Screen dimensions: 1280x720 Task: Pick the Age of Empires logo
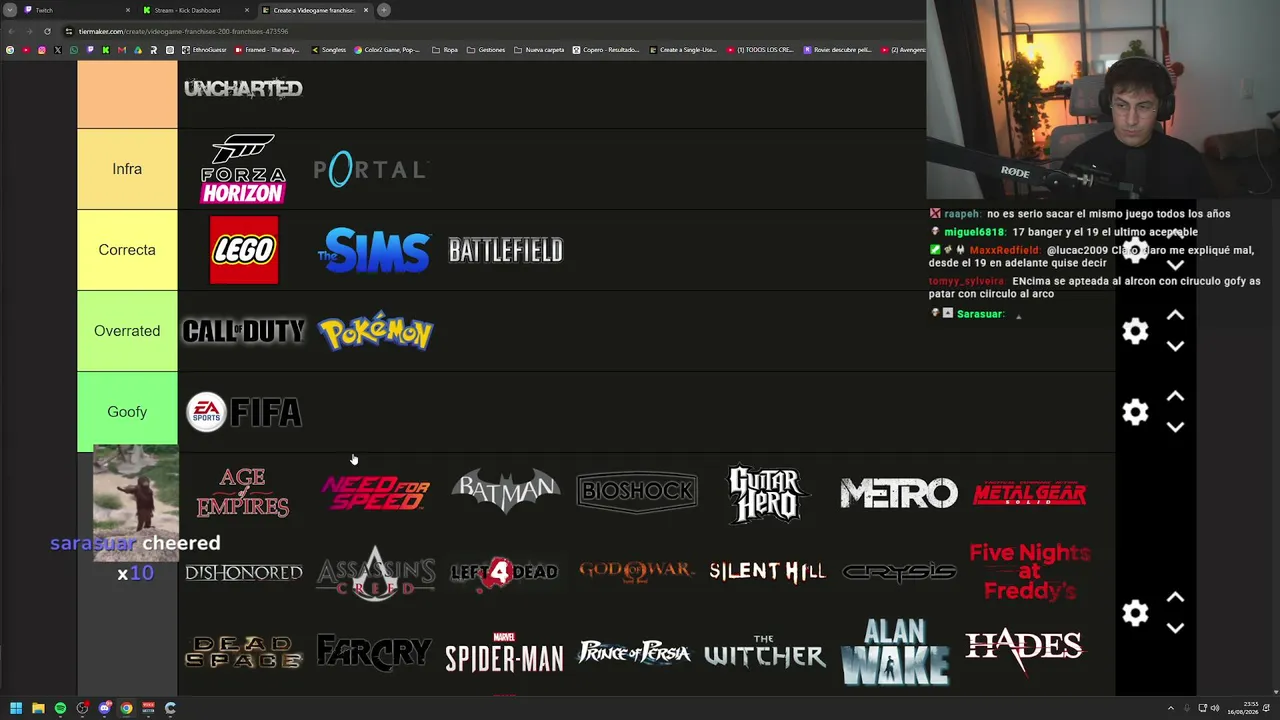tap(243, 492)
